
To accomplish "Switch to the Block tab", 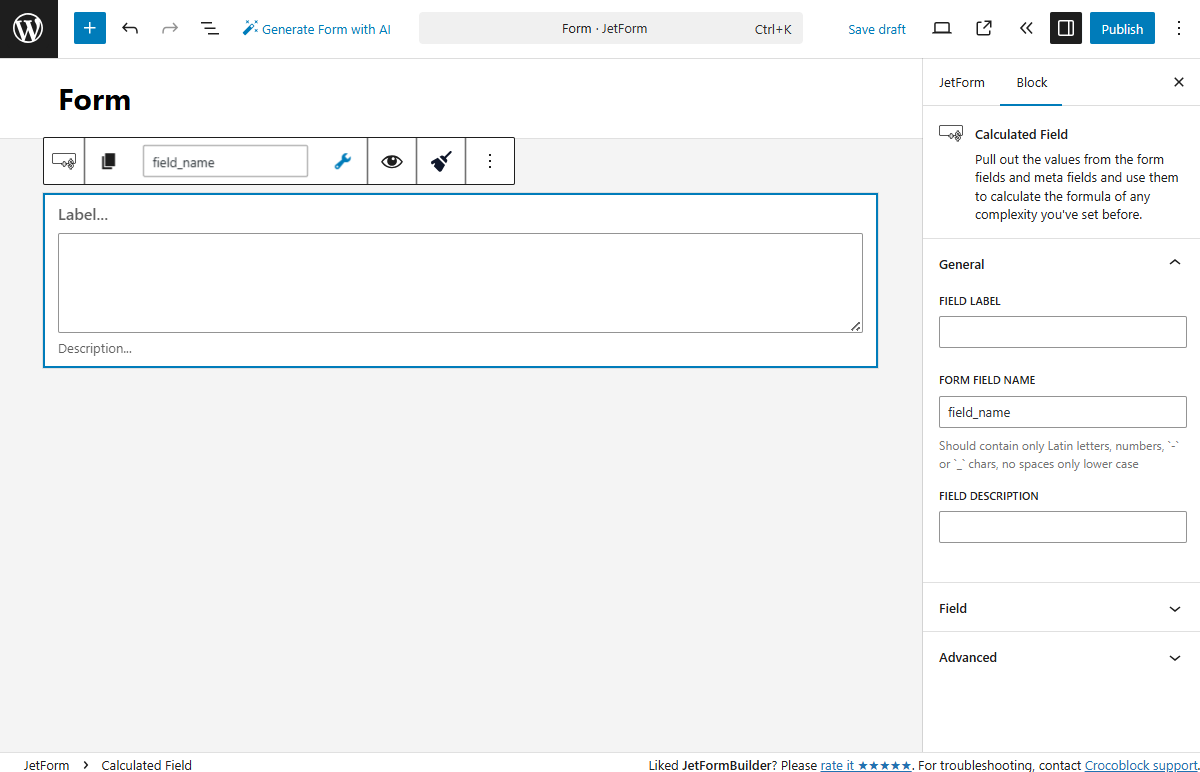I will (x=1032, y=83).
